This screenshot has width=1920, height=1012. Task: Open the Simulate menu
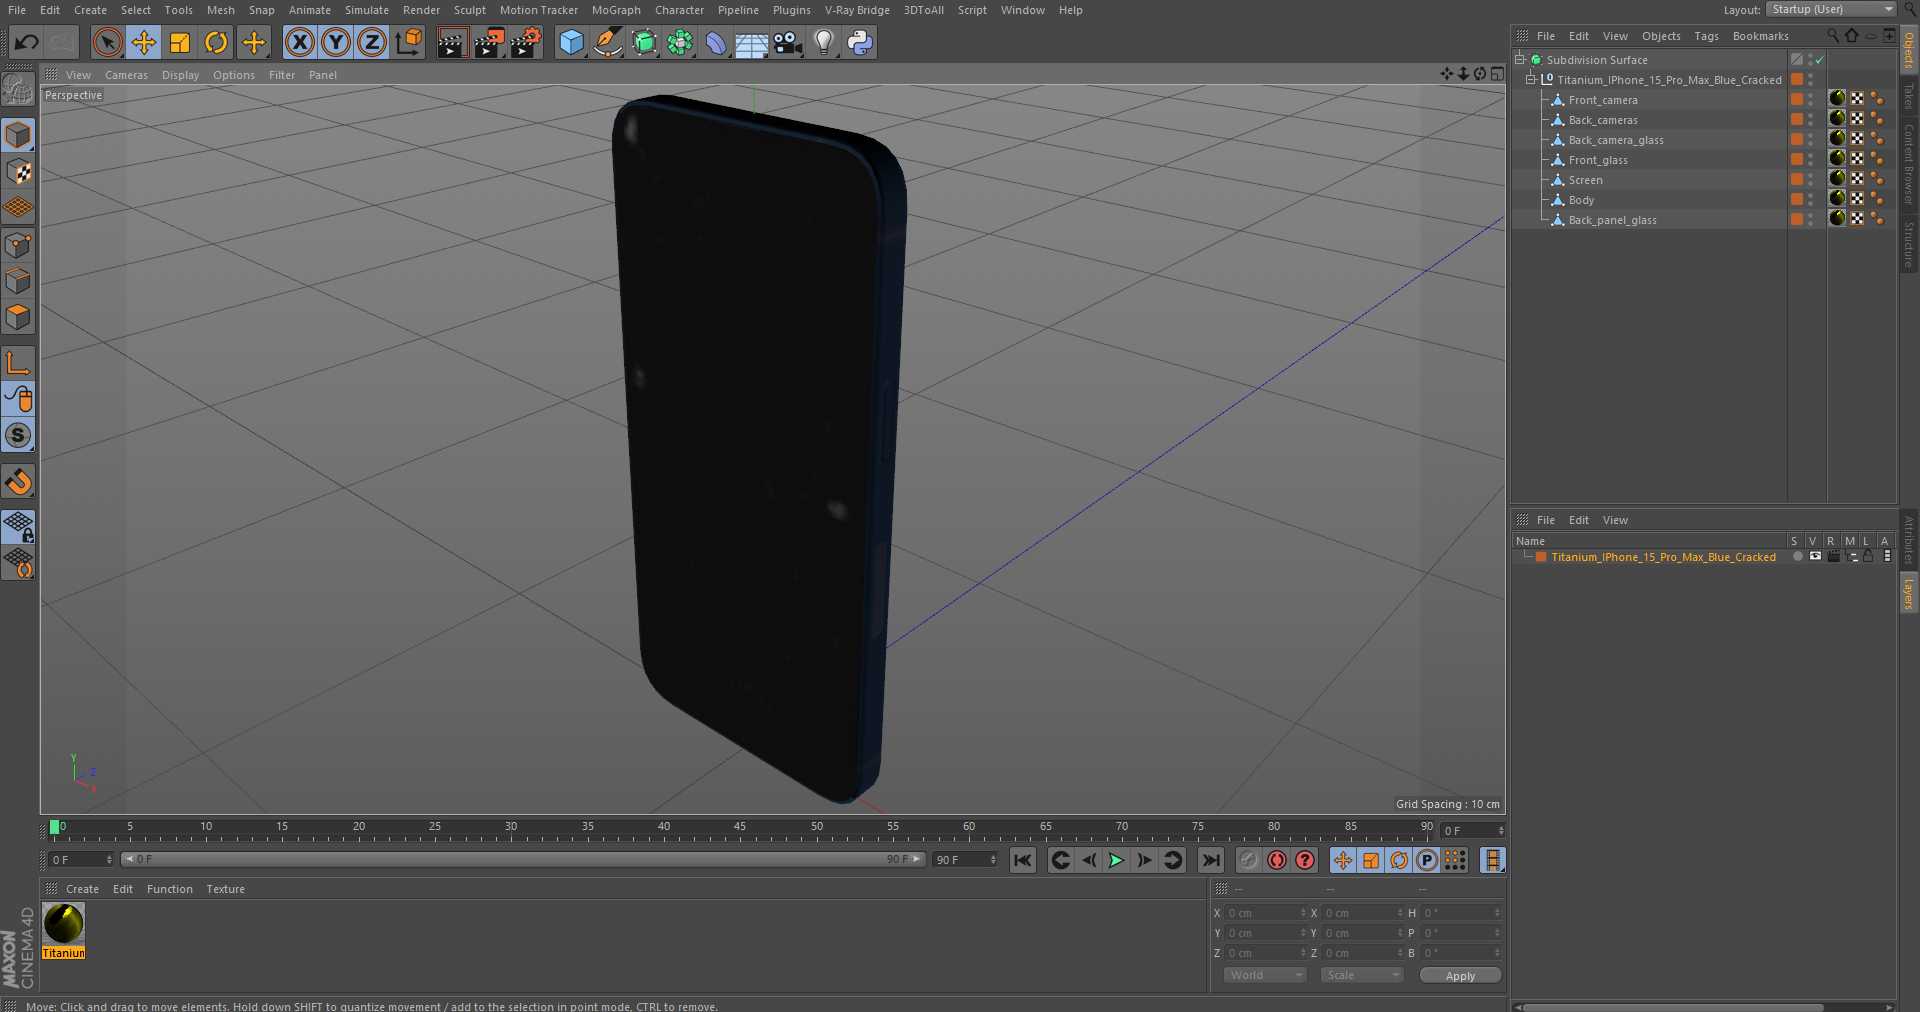tap(367, 10)
